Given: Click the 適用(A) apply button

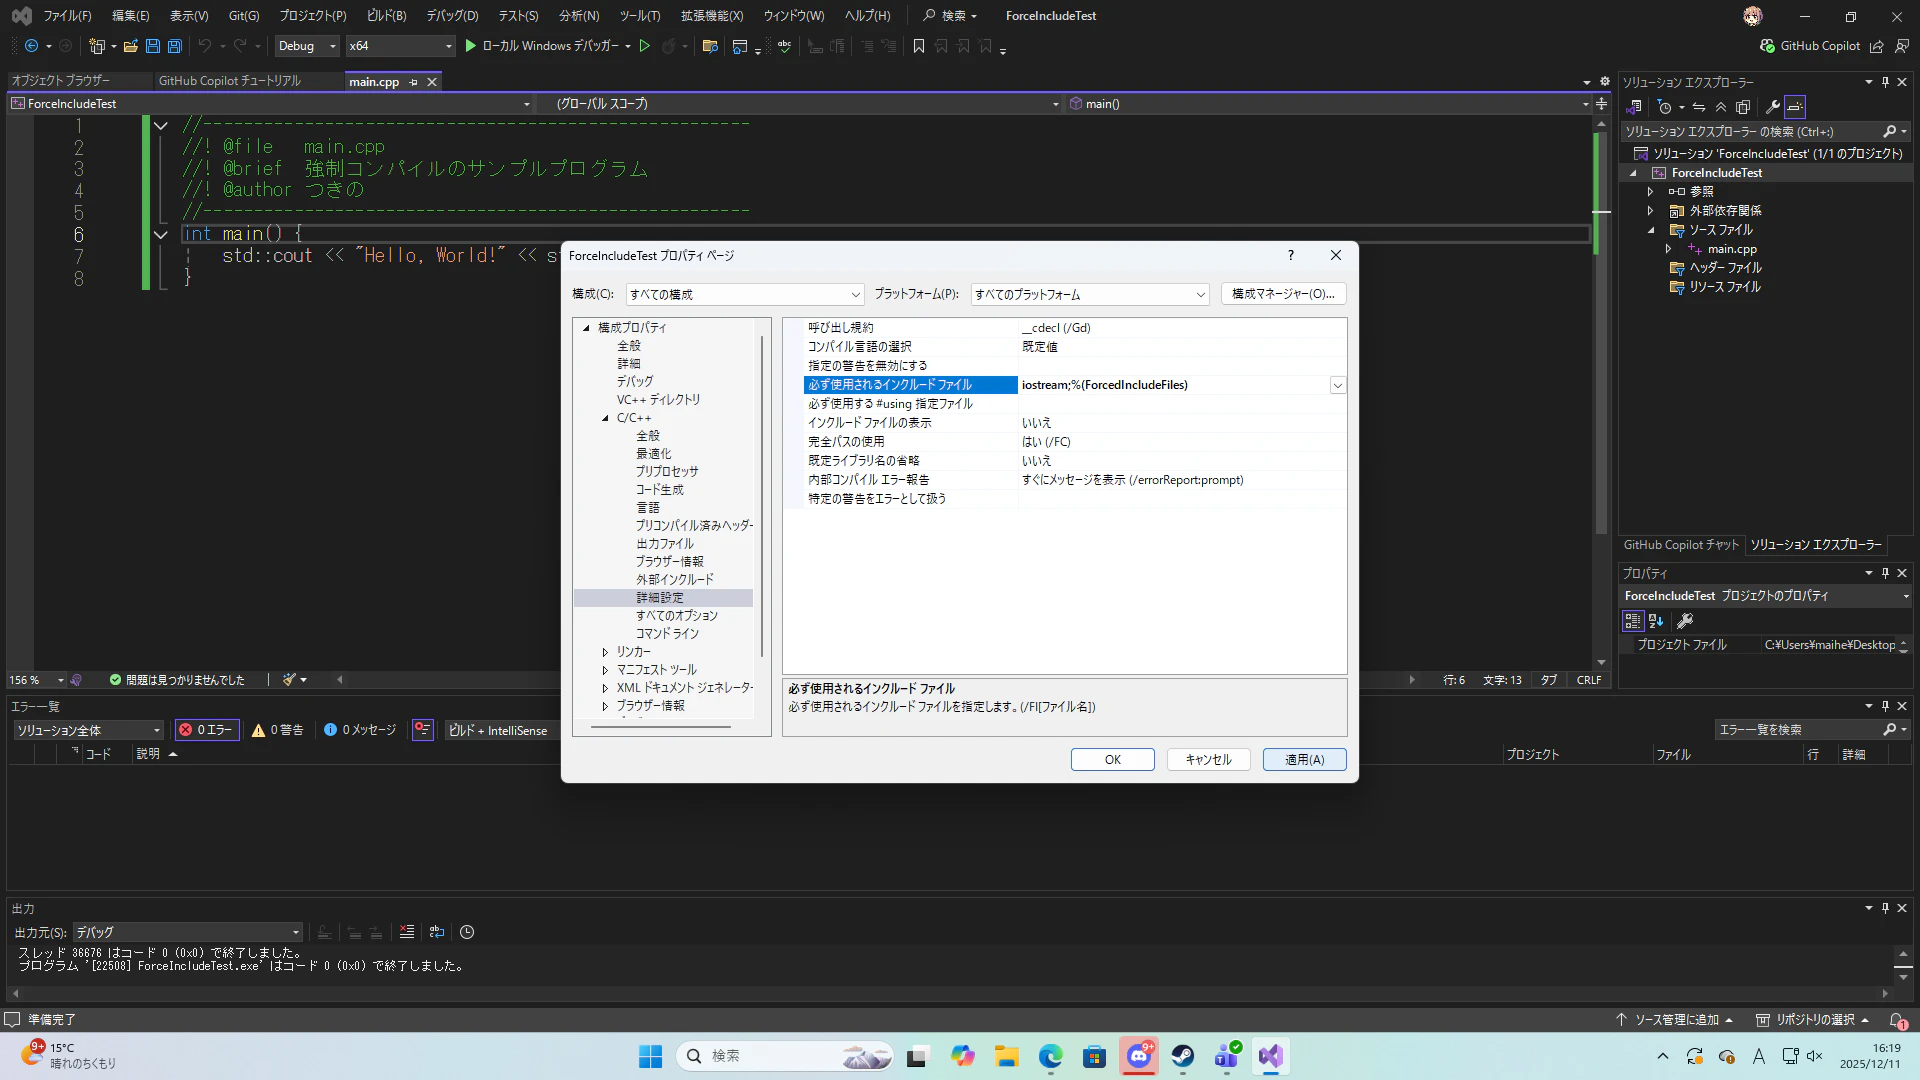Looking at the screenshot, I should 1304,760.
